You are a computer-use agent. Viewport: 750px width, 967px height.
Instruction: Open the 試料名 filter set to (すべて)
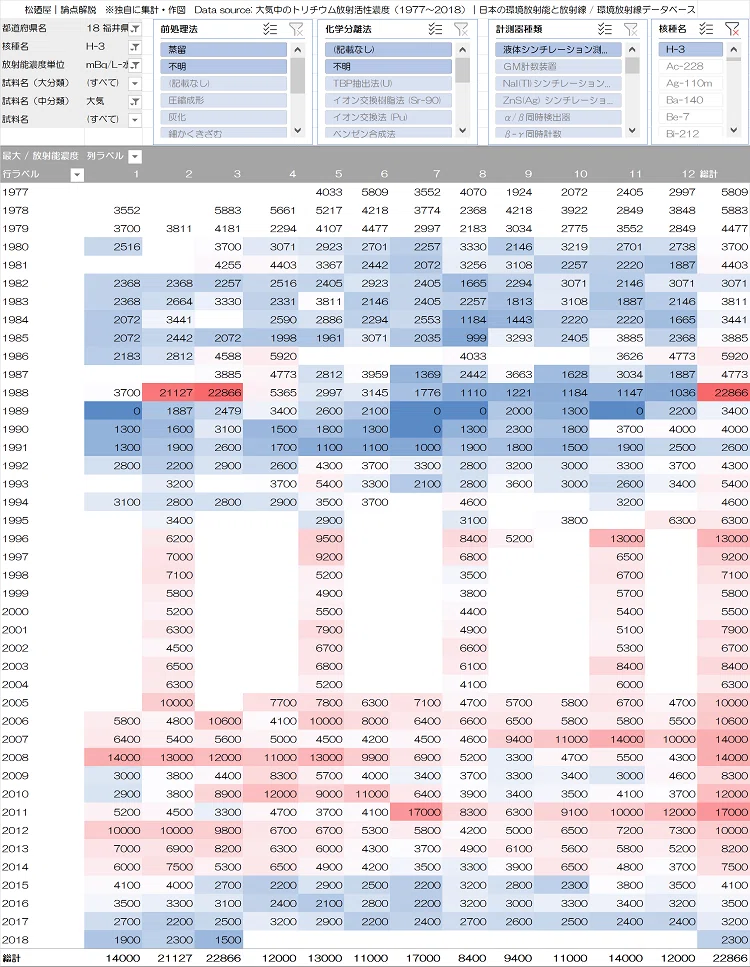(136, 120)
